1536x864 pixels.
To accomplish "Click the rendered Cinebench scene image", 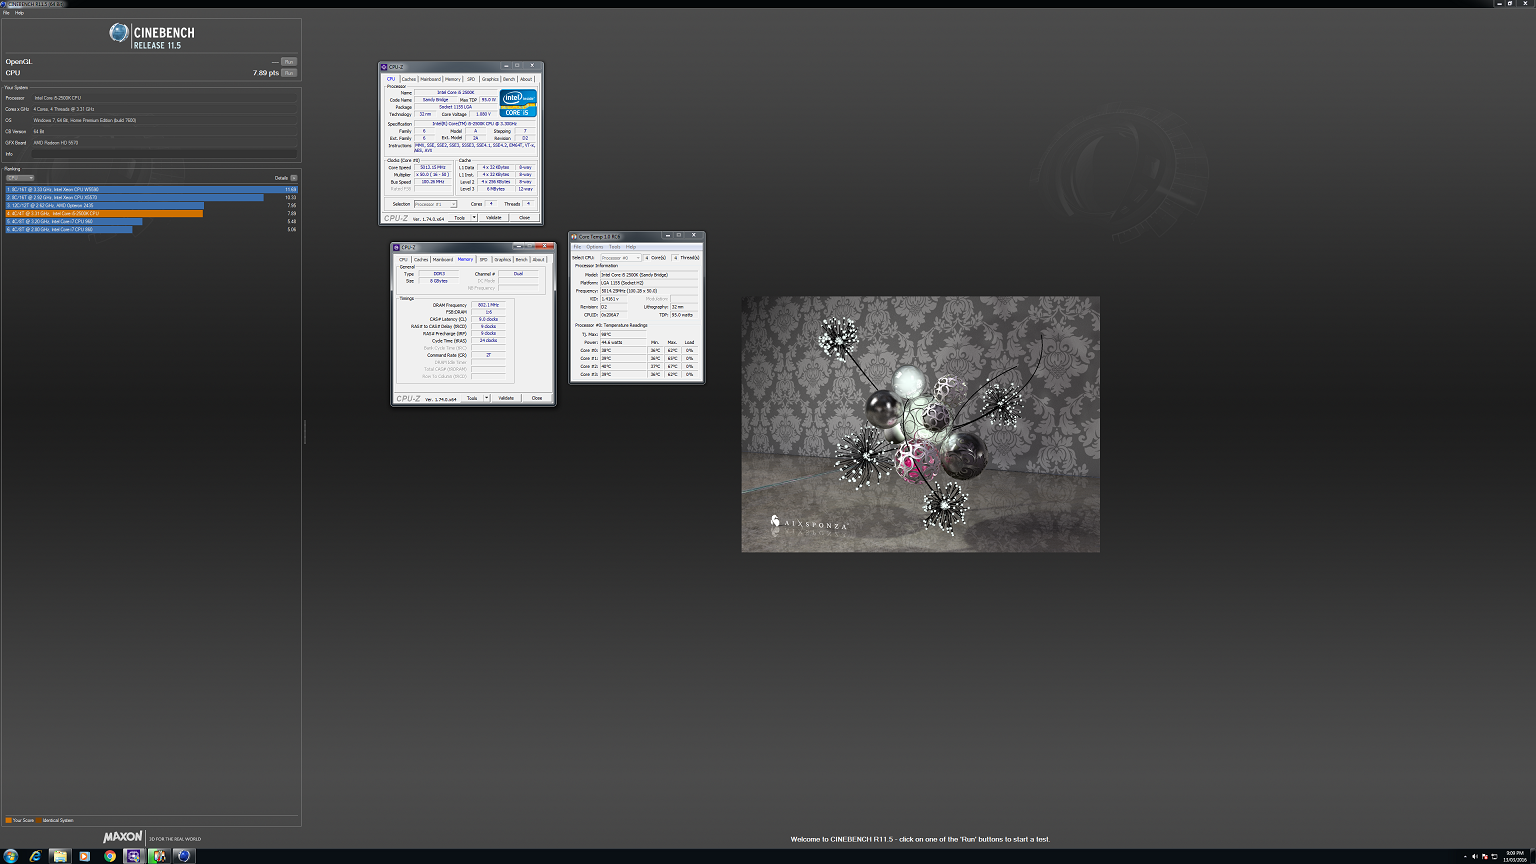I will [920, 424].
